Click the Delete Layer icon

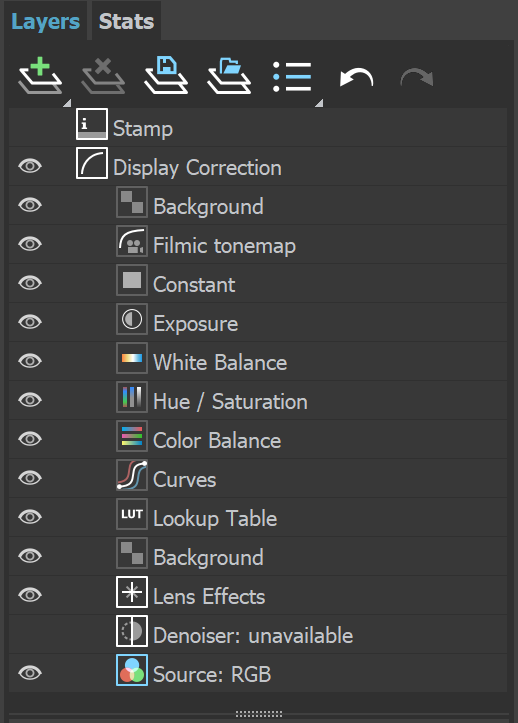[x=103, y=76]
